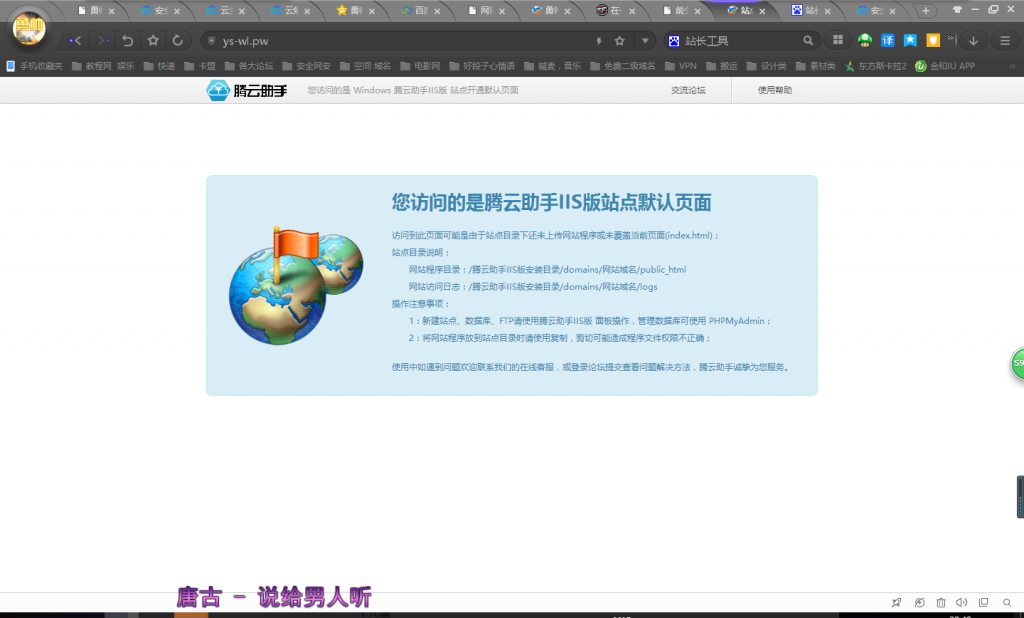Viewport: 1024px width, 618px height.
Task: Open the green mushroom extension icon
Action: pos(865,41)
